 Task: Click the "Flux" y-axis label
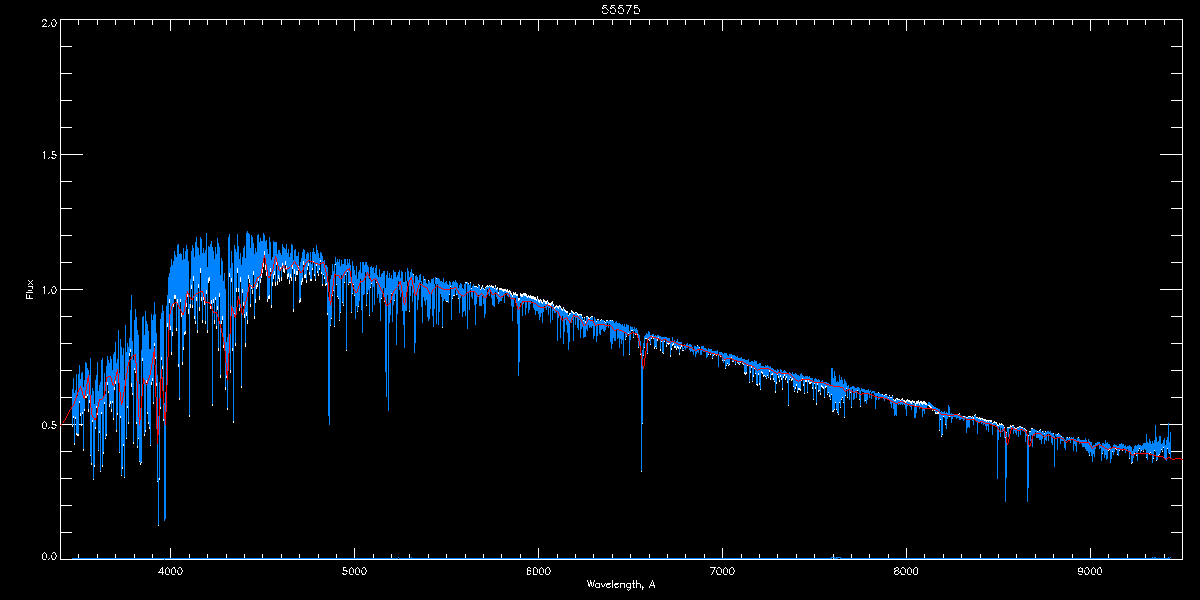point(30,290)
